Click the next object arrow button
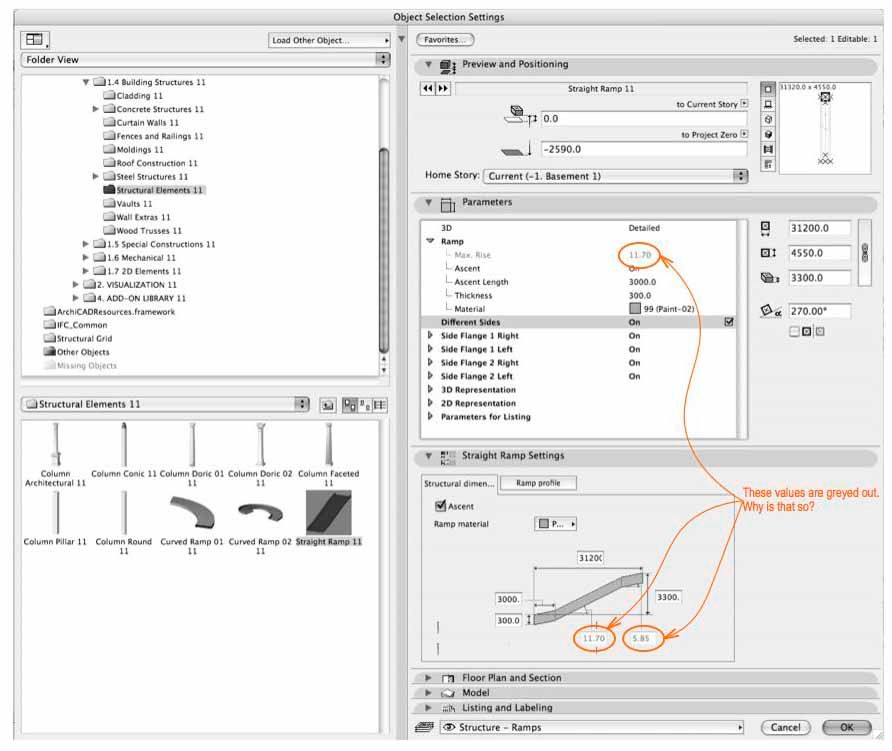The width and height of the screenshot is (892, 751). click(x=443, y=89)
